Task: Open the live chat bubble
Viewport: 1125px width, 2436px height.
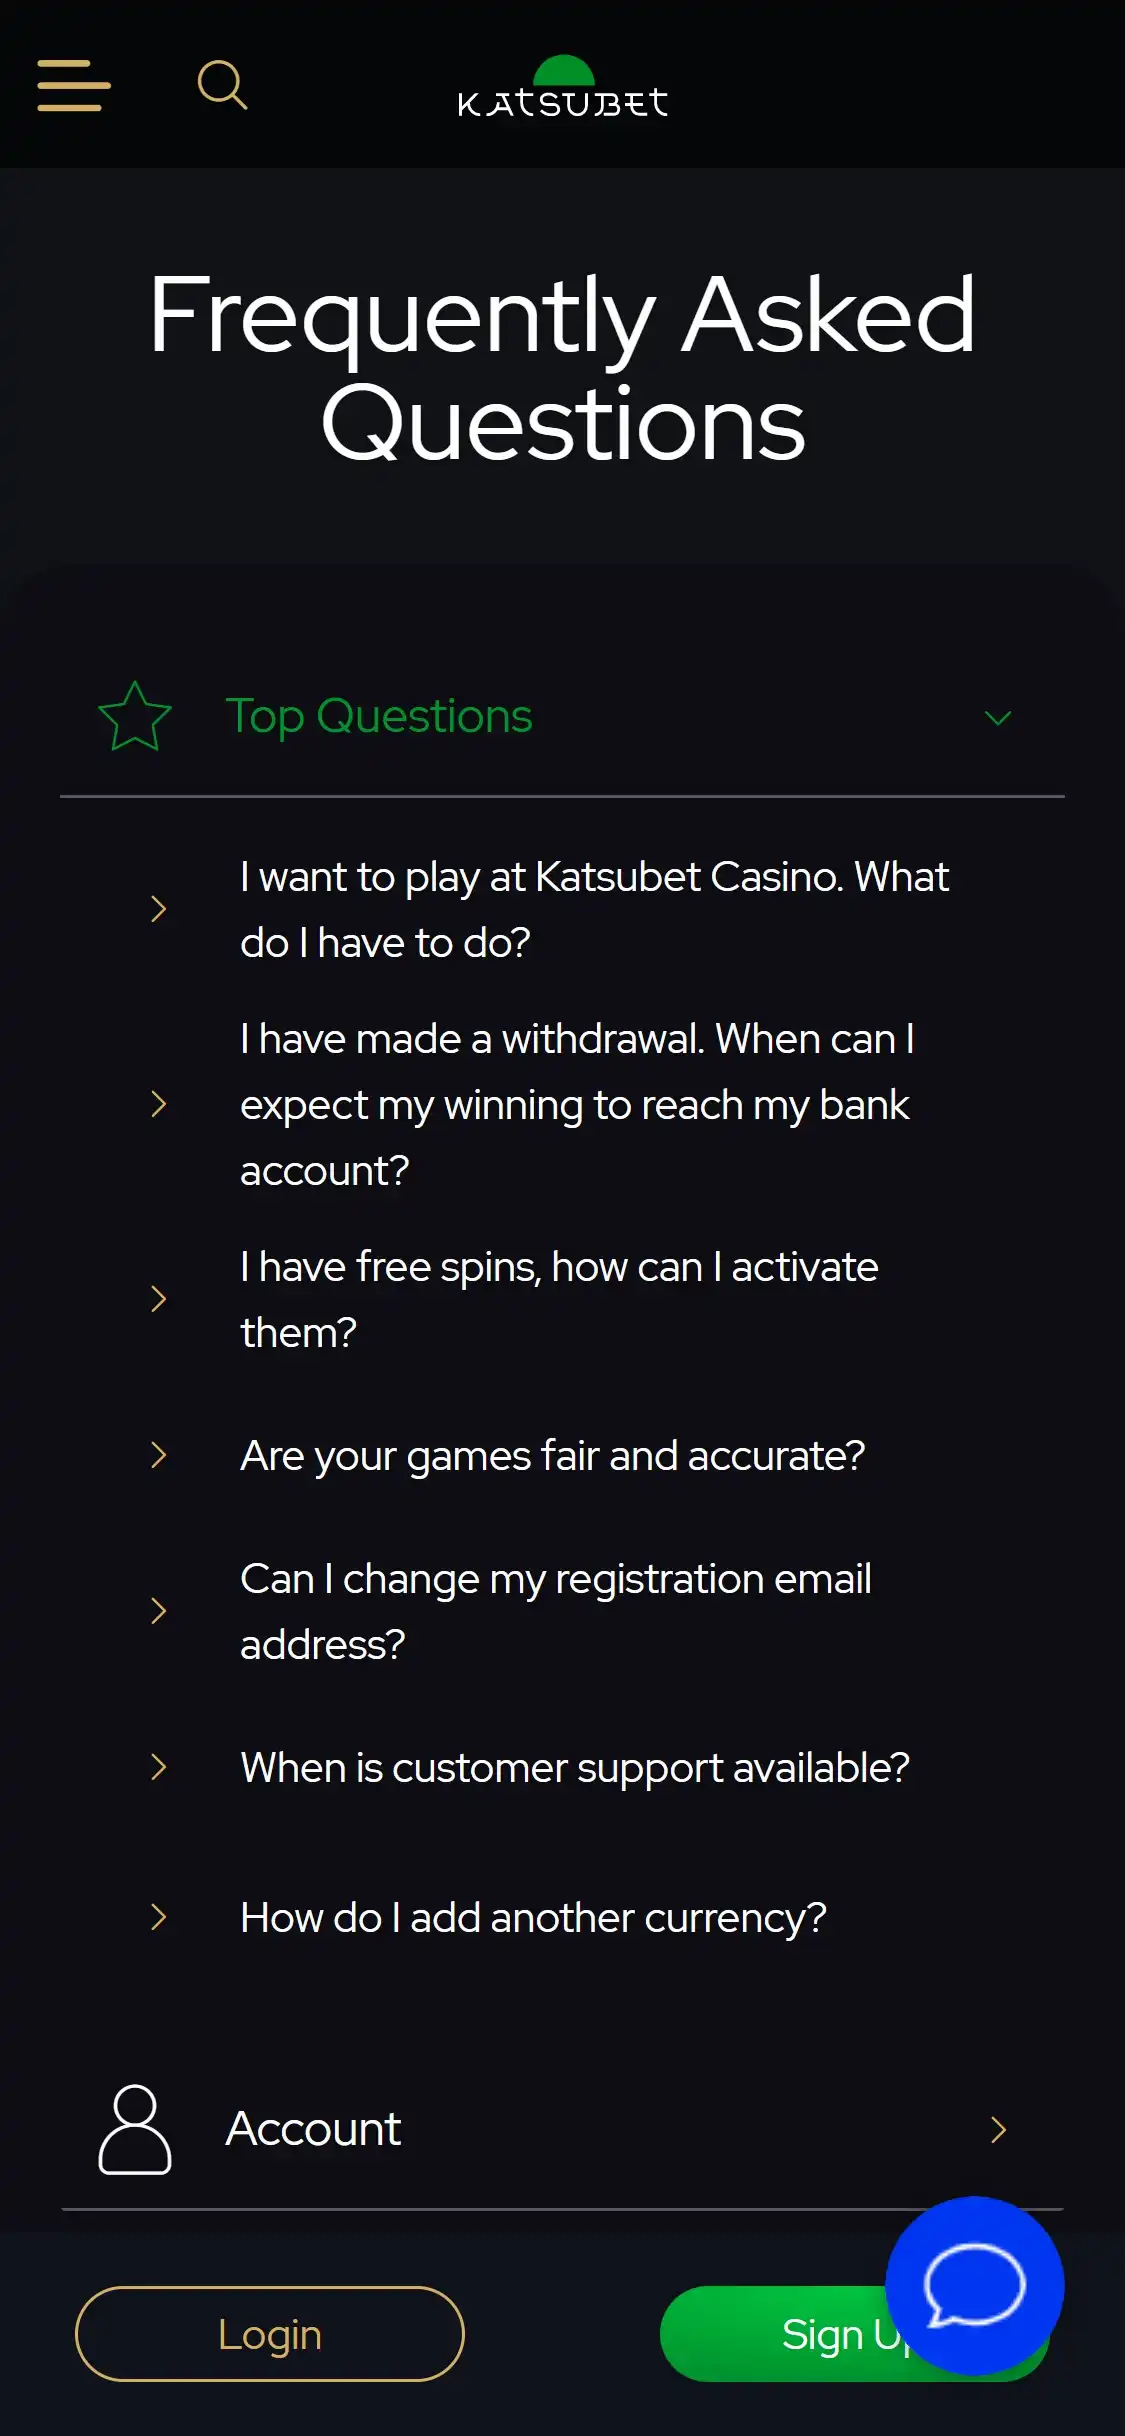Action: 974,2285
